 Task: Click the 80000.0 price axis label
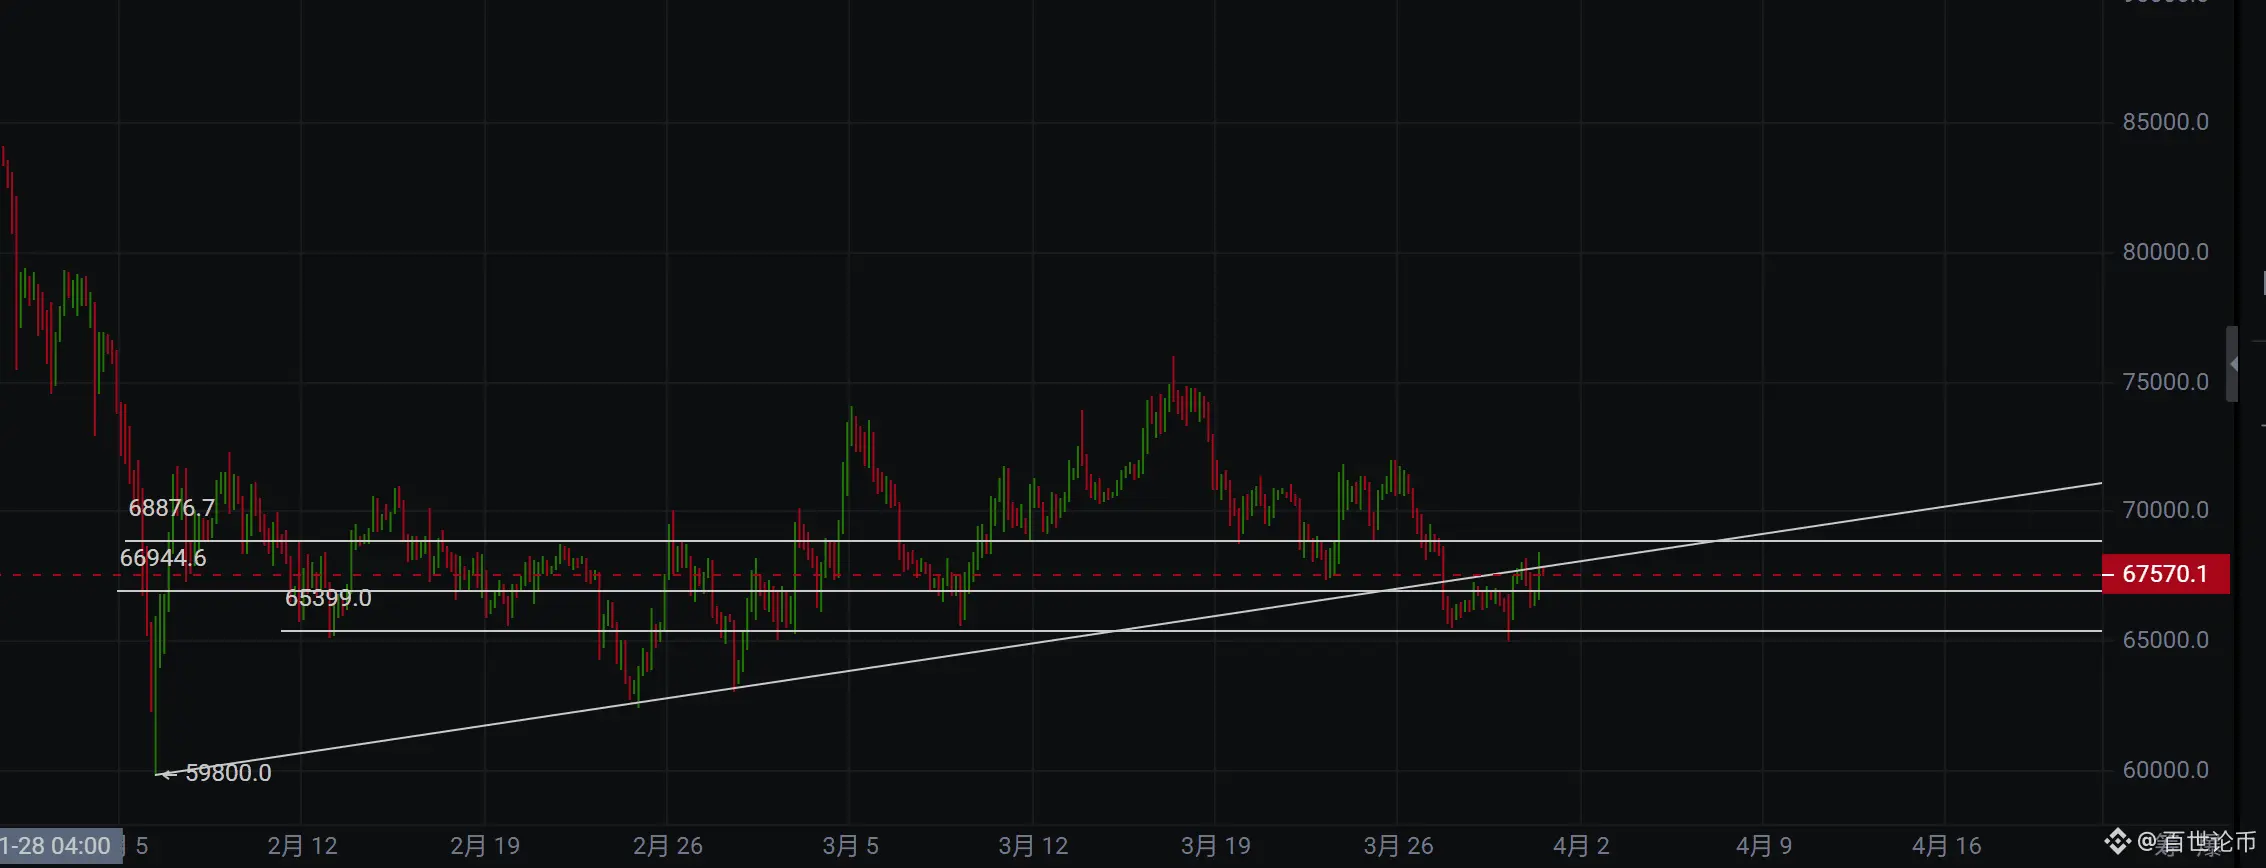pyautogui.click(x=2166, y=252)
